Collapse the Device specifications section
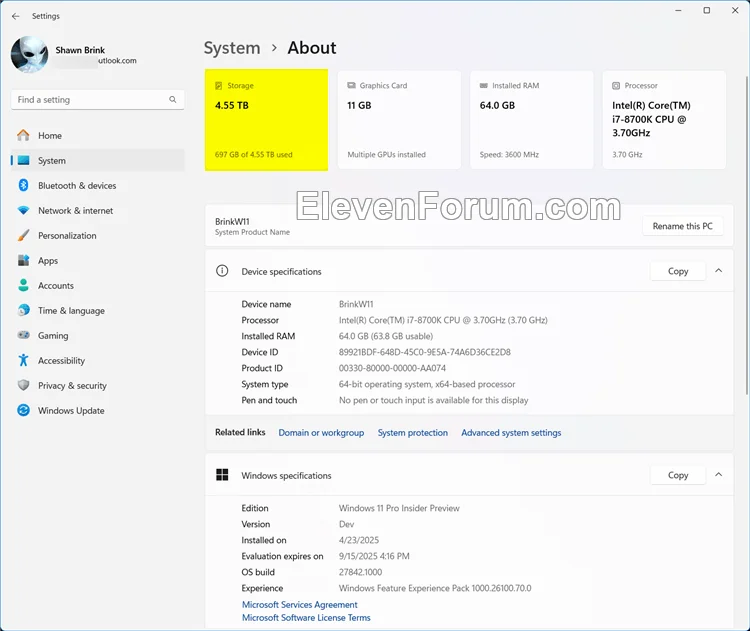 (x=718, y=271)
